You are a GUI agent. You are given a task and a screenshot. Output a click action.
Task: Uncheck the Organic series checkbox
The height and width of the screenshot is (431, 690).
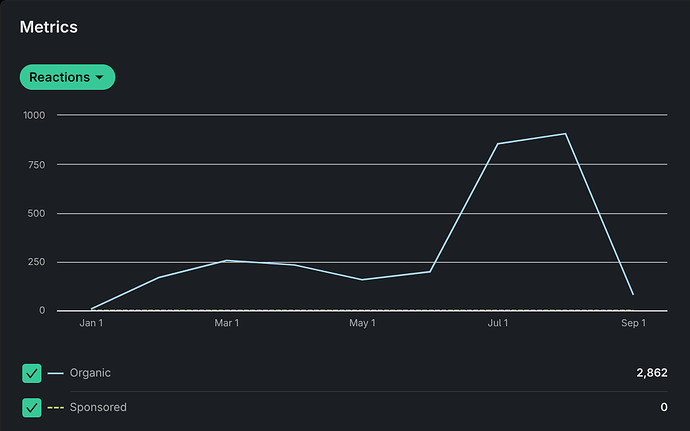(32, 373)
